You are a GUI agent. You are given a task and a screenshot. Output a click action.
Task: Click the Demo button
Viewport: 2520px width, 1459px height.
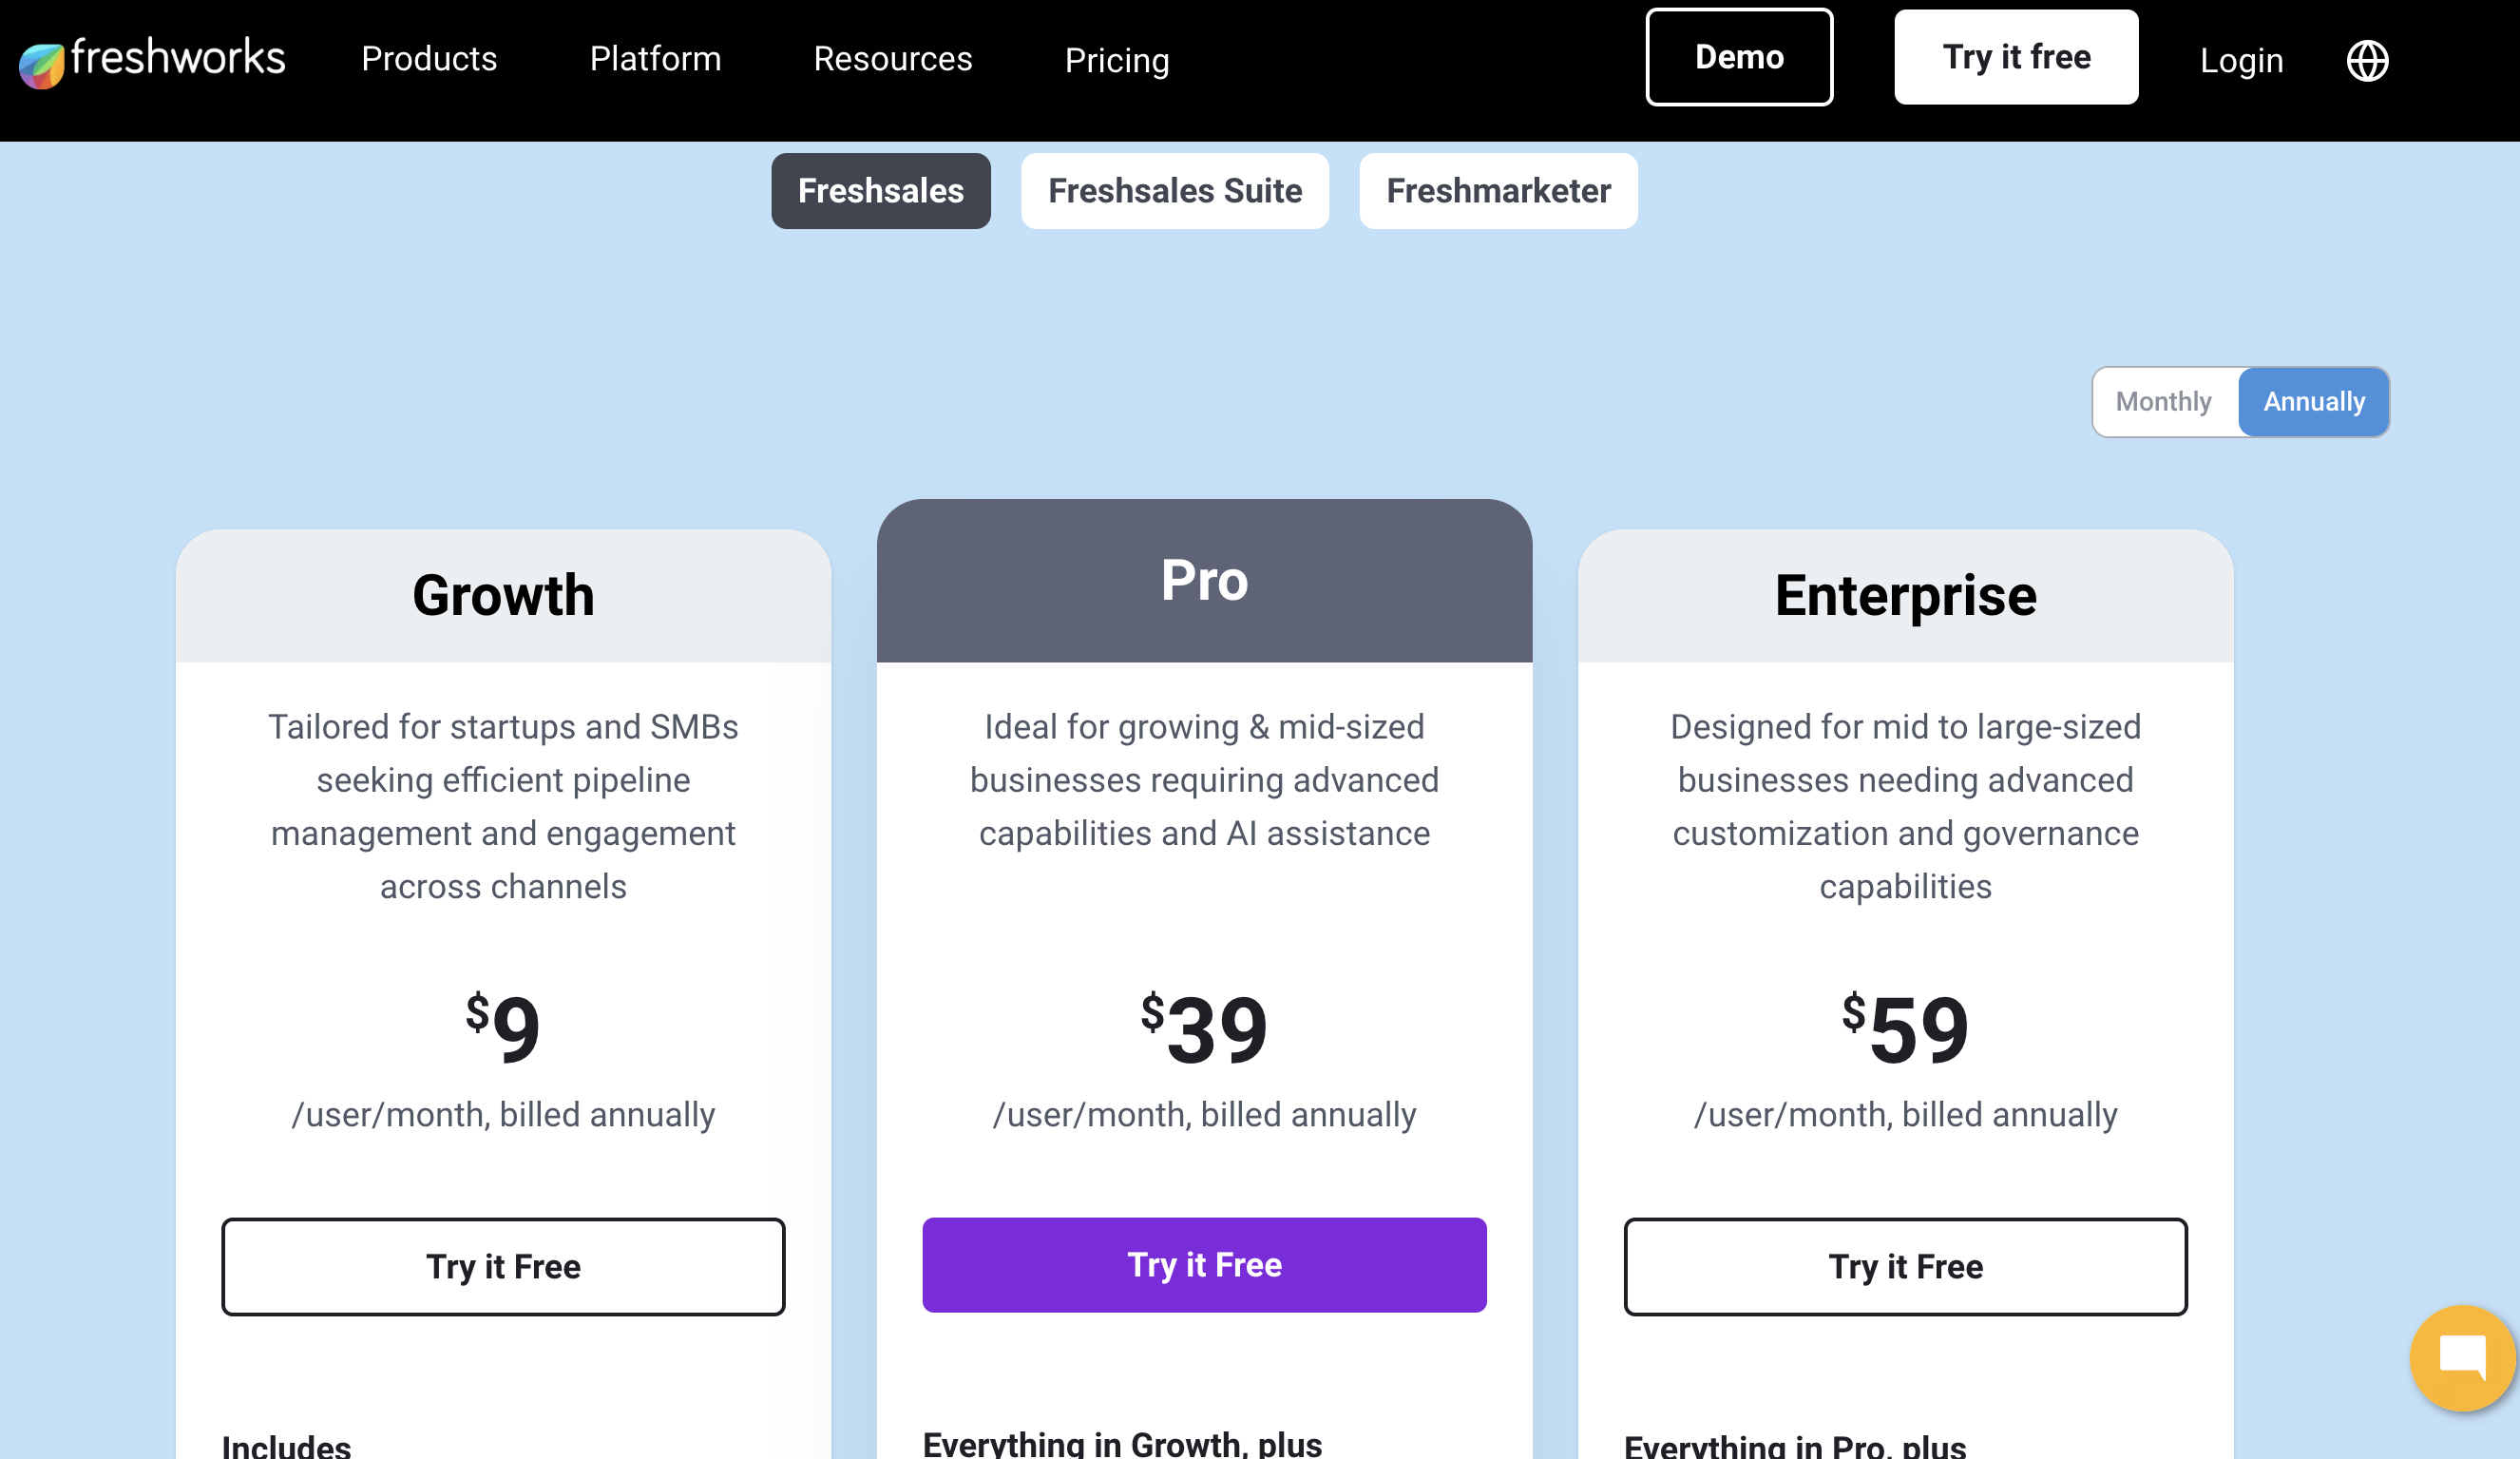pyautogui.click(x=1739, y=57)
